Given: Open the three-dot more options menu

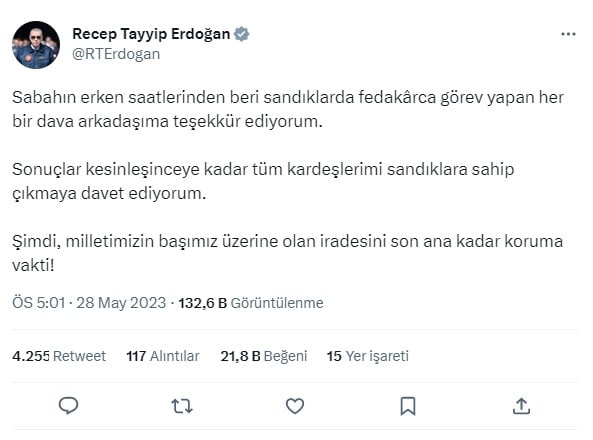Looking at the screenshot, I should click(x=568, y=34).
